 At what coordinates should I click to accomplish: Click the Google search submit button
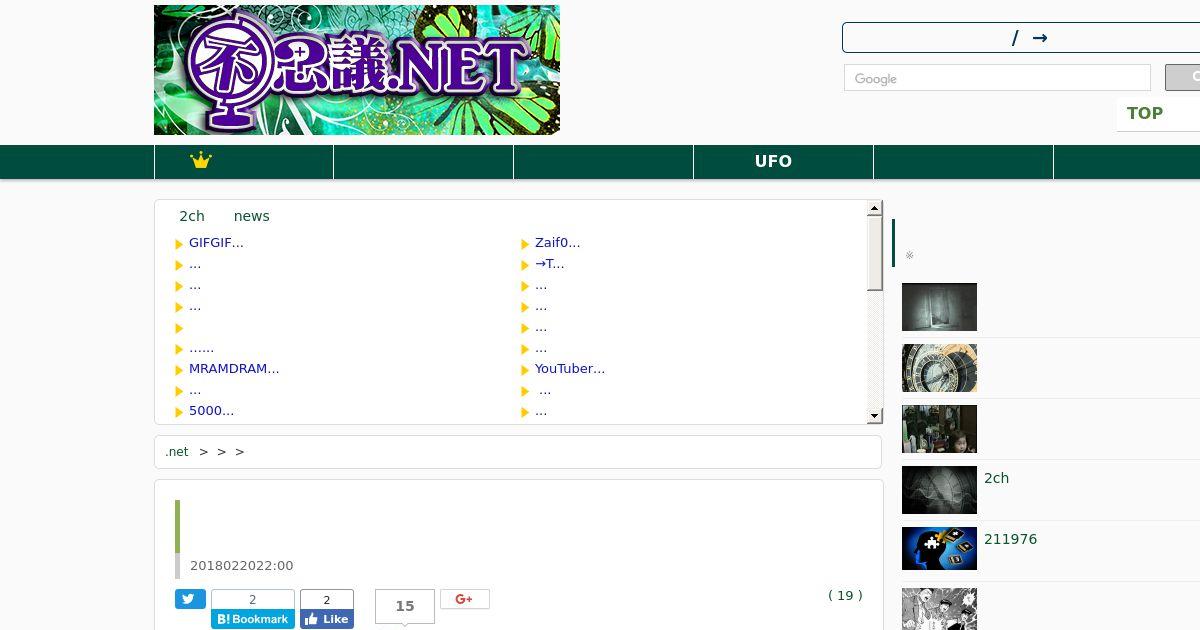pos(1183,78)
